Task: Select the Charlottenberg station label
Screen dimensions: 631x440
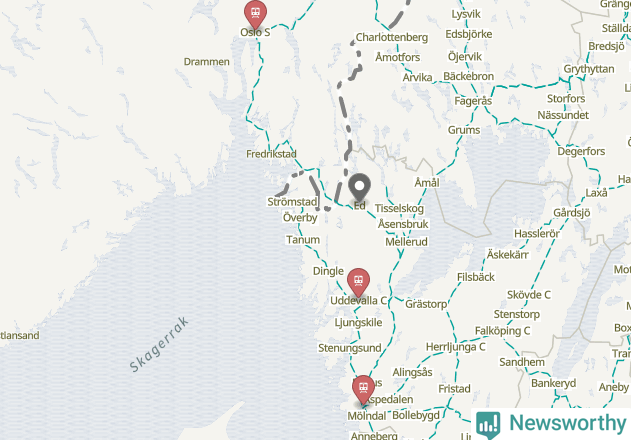Action: click(x=392, y=37)
